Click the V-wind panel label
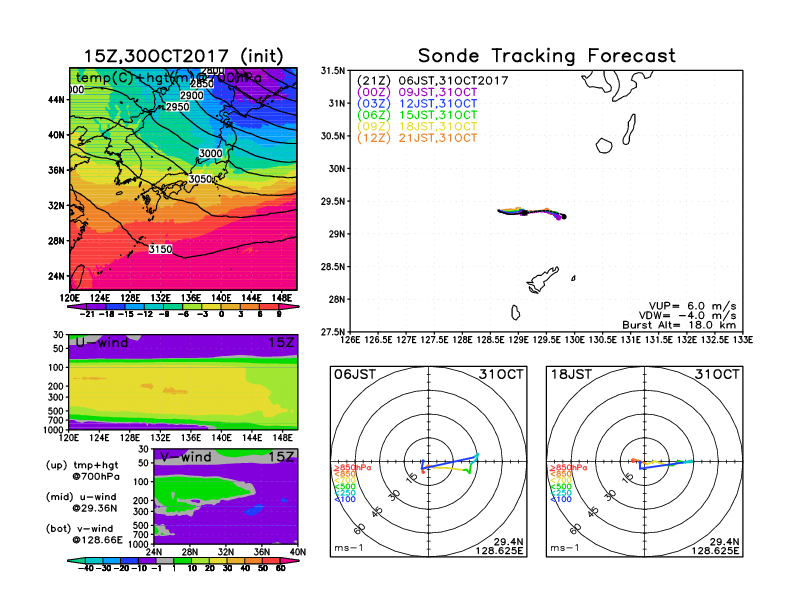Screen dimensions: 792x612 point(187,457)
